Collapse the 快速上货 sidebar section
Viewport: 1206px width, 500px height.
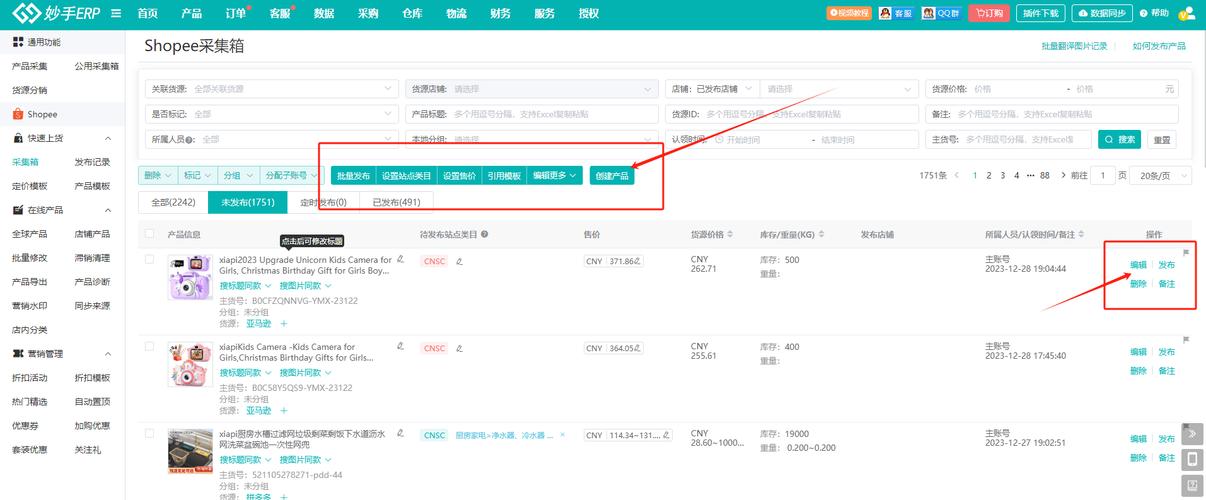pyautogui.click(x=108, y=138)
